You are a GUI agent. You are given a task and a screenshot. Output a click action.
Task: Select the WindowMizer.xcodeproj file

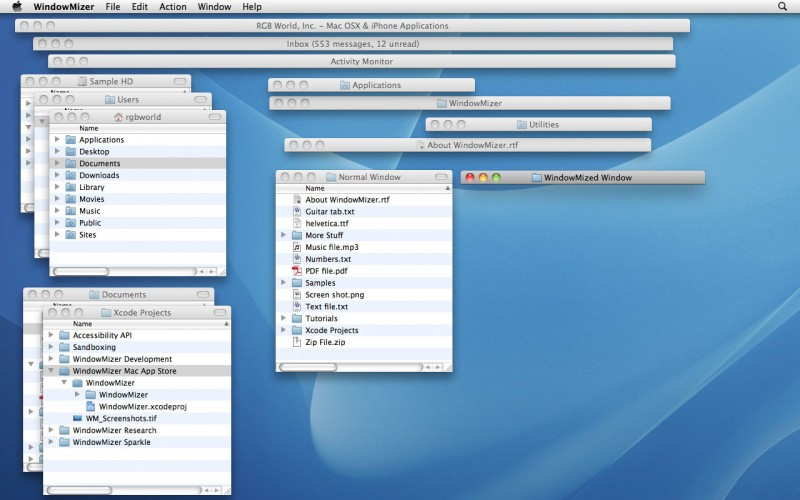142,407
